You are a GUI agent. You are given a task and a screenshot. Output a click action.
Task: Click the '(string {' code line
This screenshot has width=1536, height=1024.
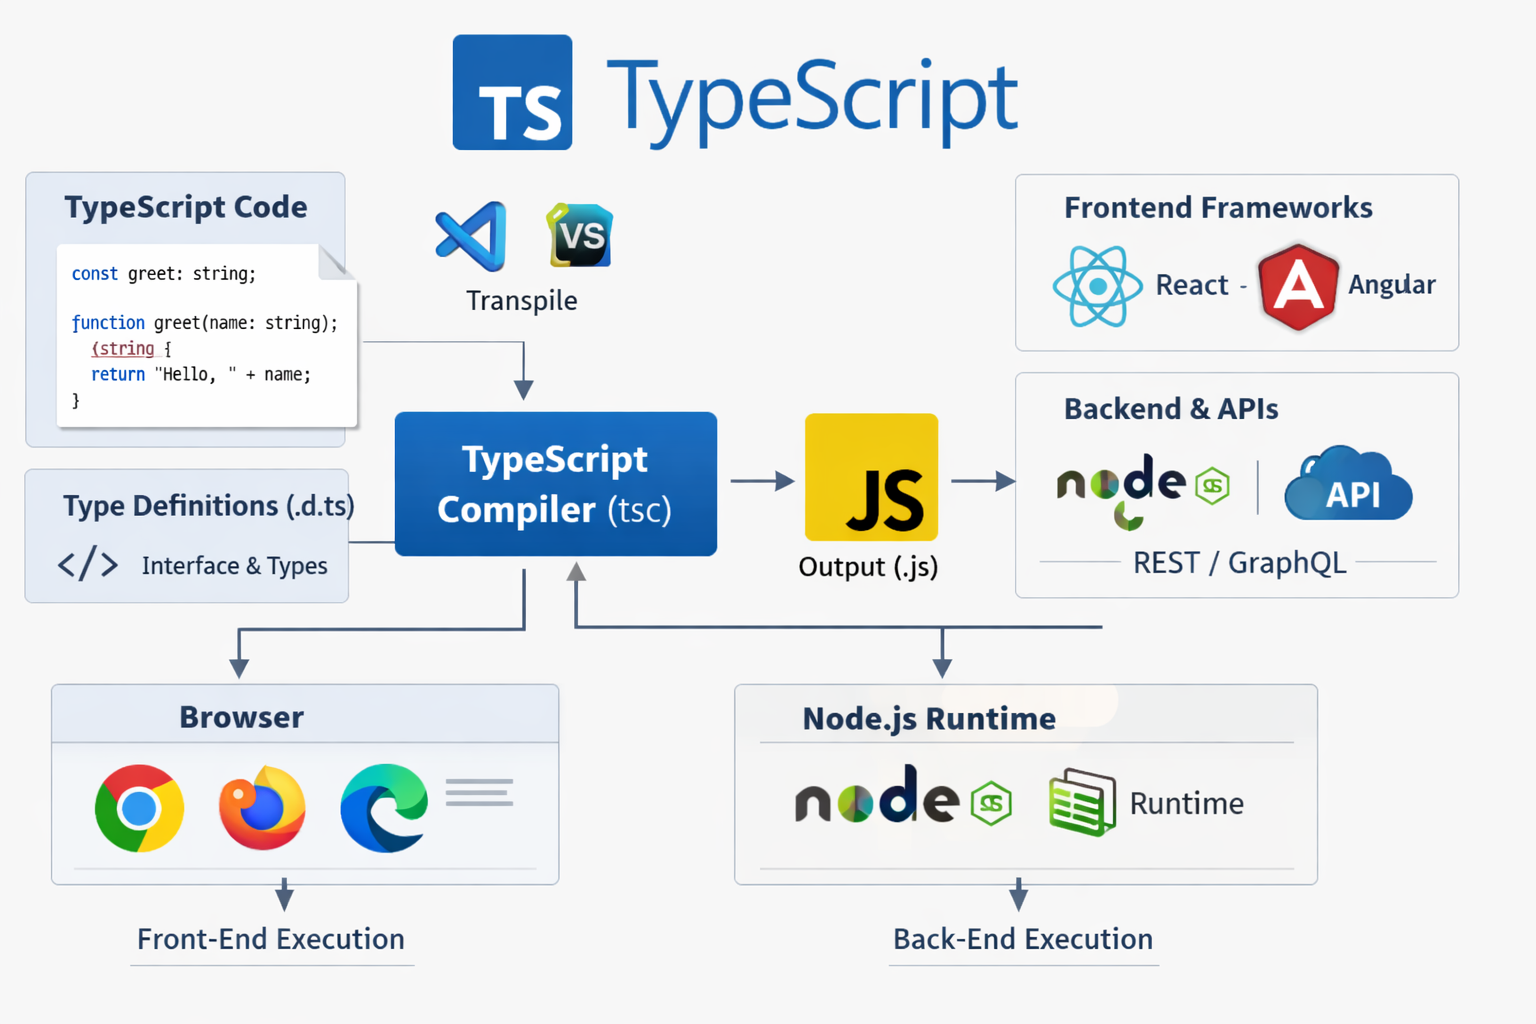(131, 349)
